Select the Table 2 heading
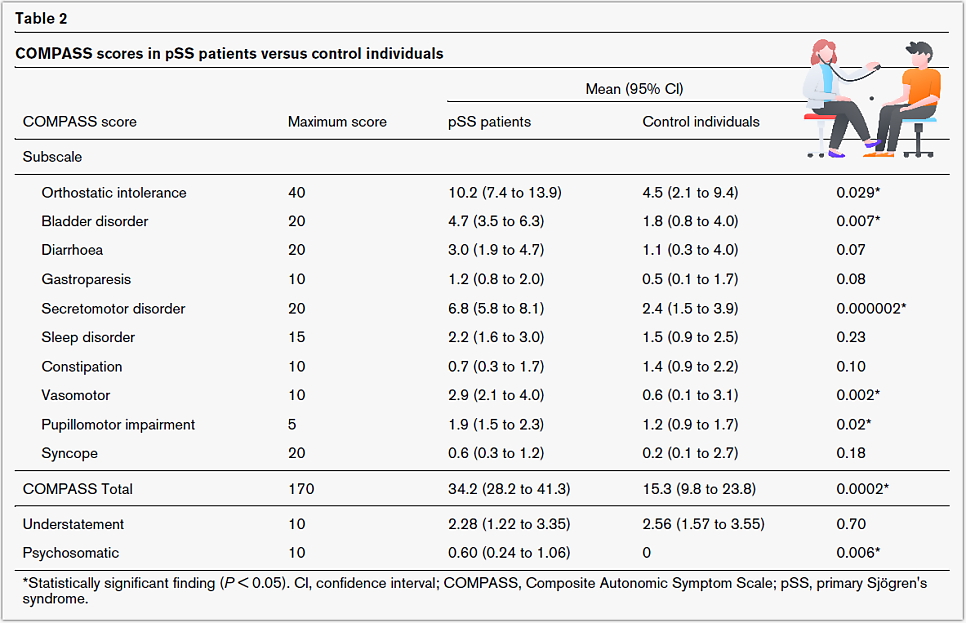 pyautogui.click(x=42, y=18)
